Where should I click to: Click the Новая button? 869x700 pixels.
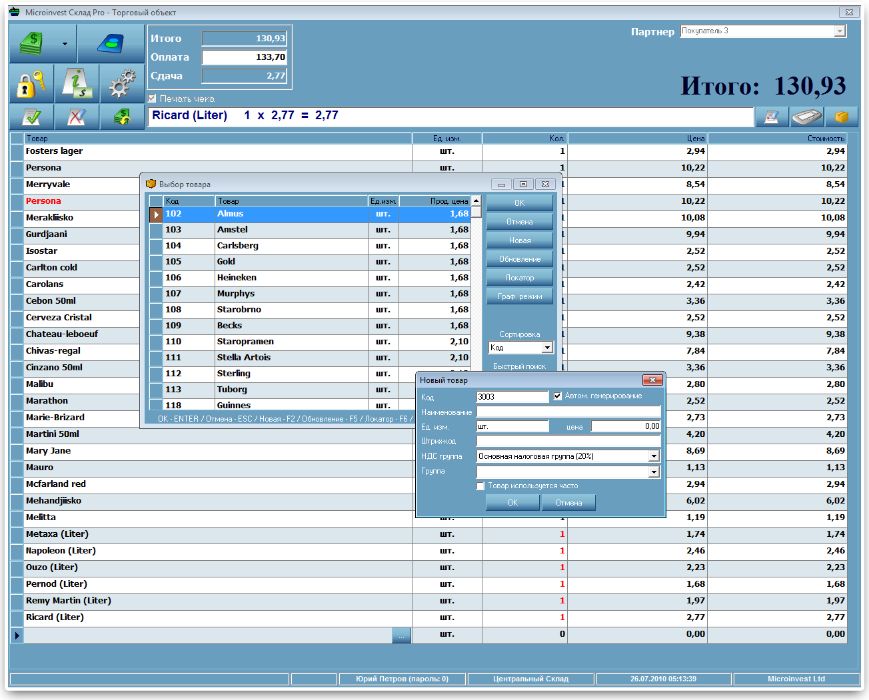point(519,241)
